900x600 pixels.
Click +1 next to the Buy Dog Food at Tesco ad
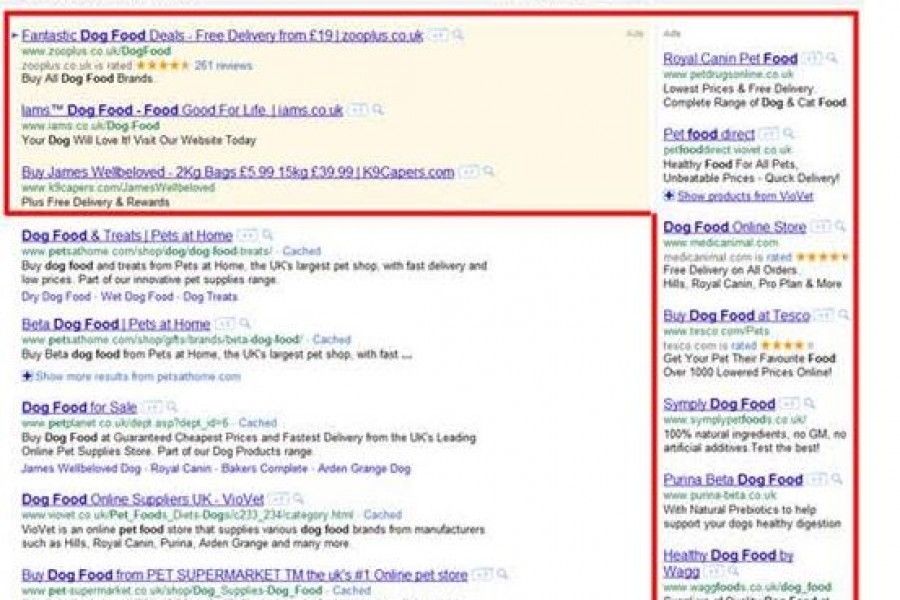click(825, 315)
